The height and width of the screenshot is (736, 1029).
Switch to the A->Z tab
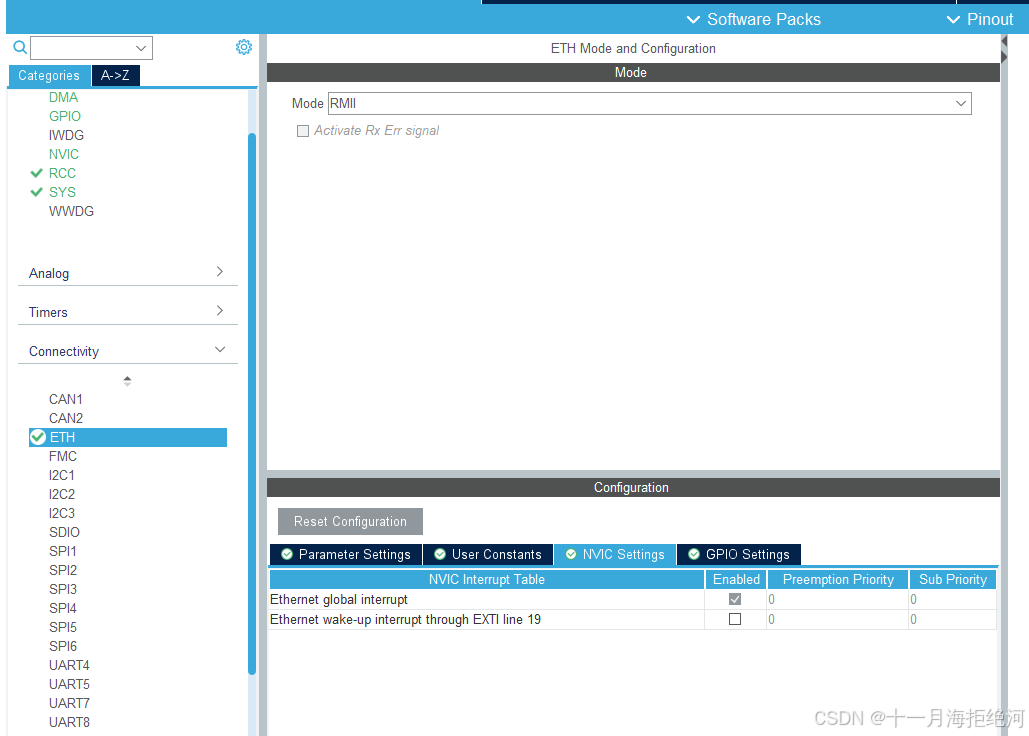click(116, 75)
